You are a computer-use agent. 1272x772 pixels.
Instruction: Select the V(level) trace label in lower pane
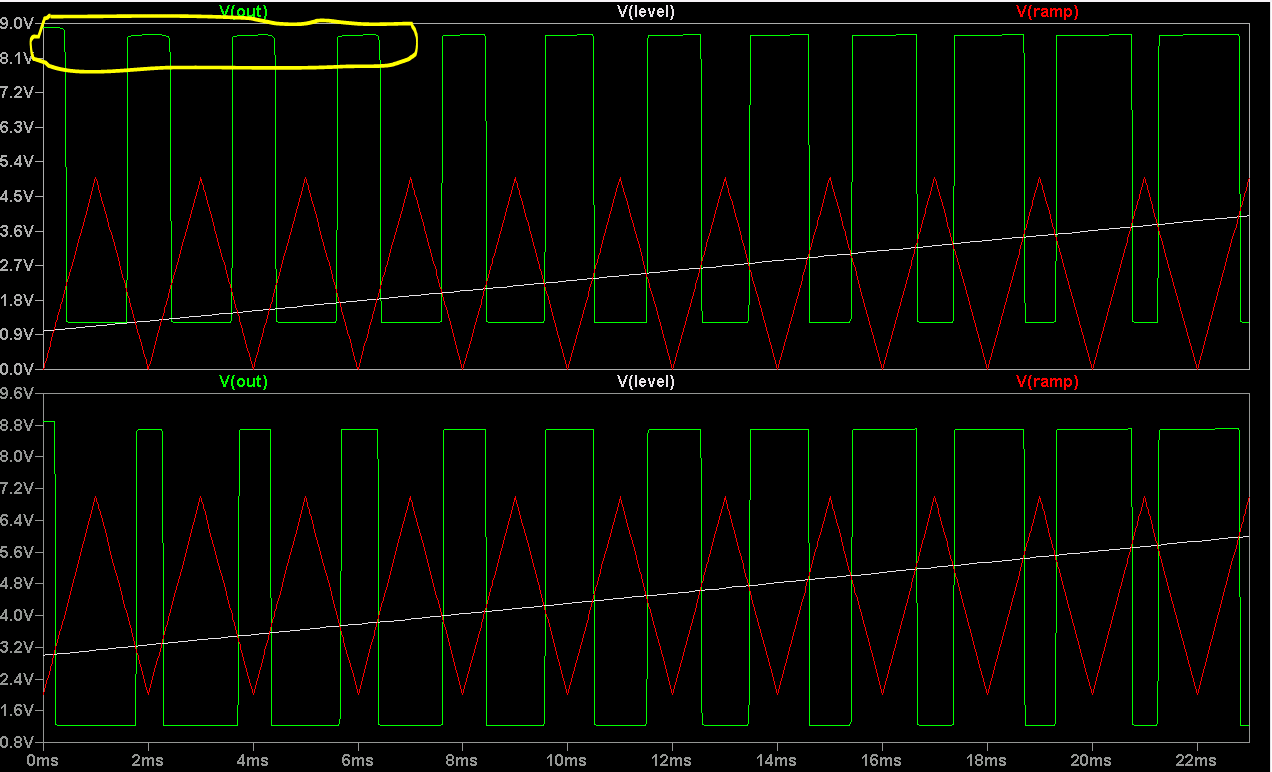click(646, 381)
